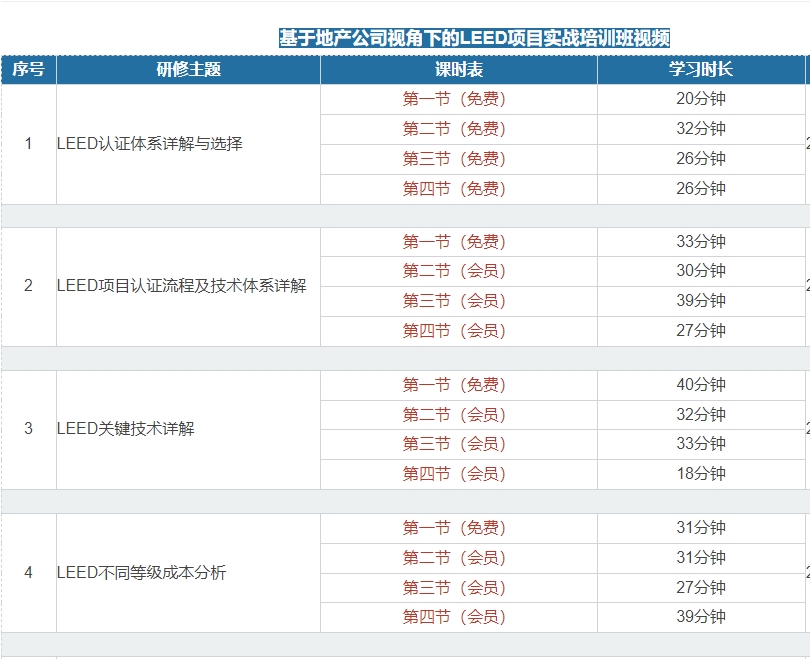This screenshot has width=810, height=659.
Task: Open member lesson 第二节（会员）in topic 2
Action: 457,270
